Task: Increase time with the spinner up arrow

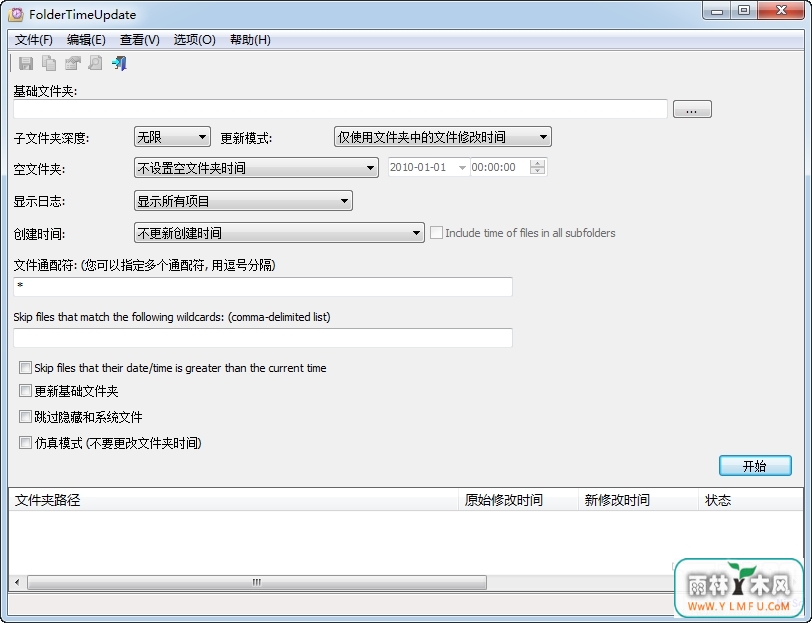Action: point(538,163)
